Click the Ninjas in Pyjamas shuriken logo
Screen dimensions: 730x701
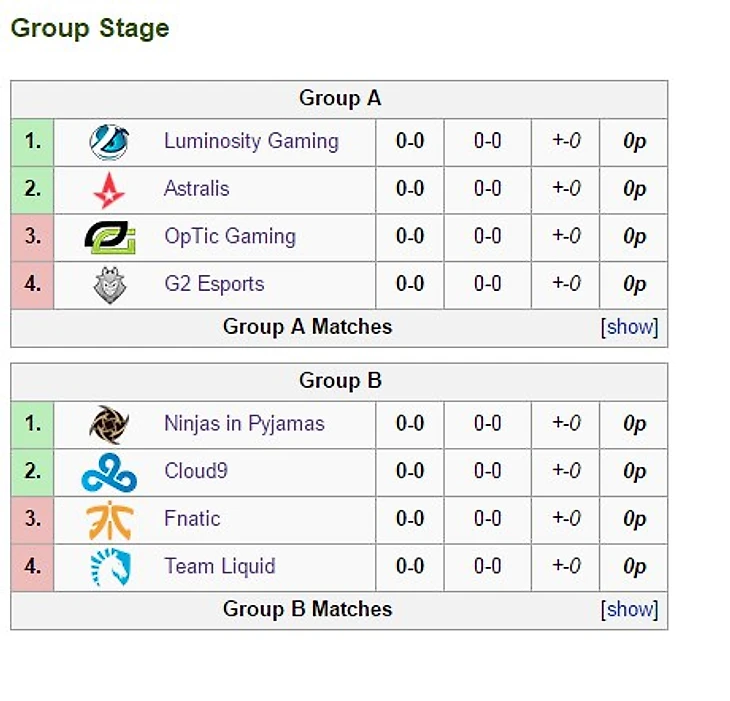(x=109, y=425)
